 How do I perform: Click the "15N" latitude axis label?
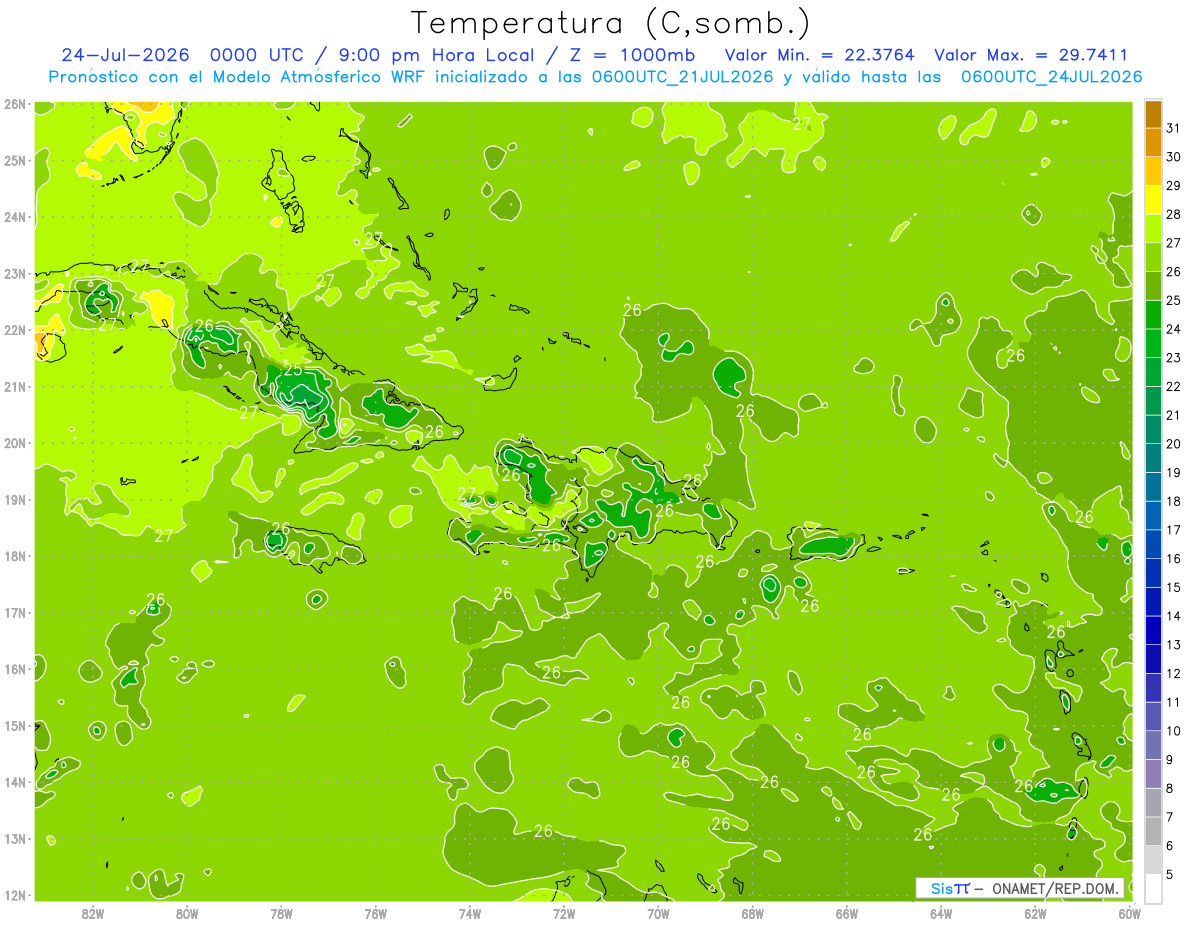[14, 725]
